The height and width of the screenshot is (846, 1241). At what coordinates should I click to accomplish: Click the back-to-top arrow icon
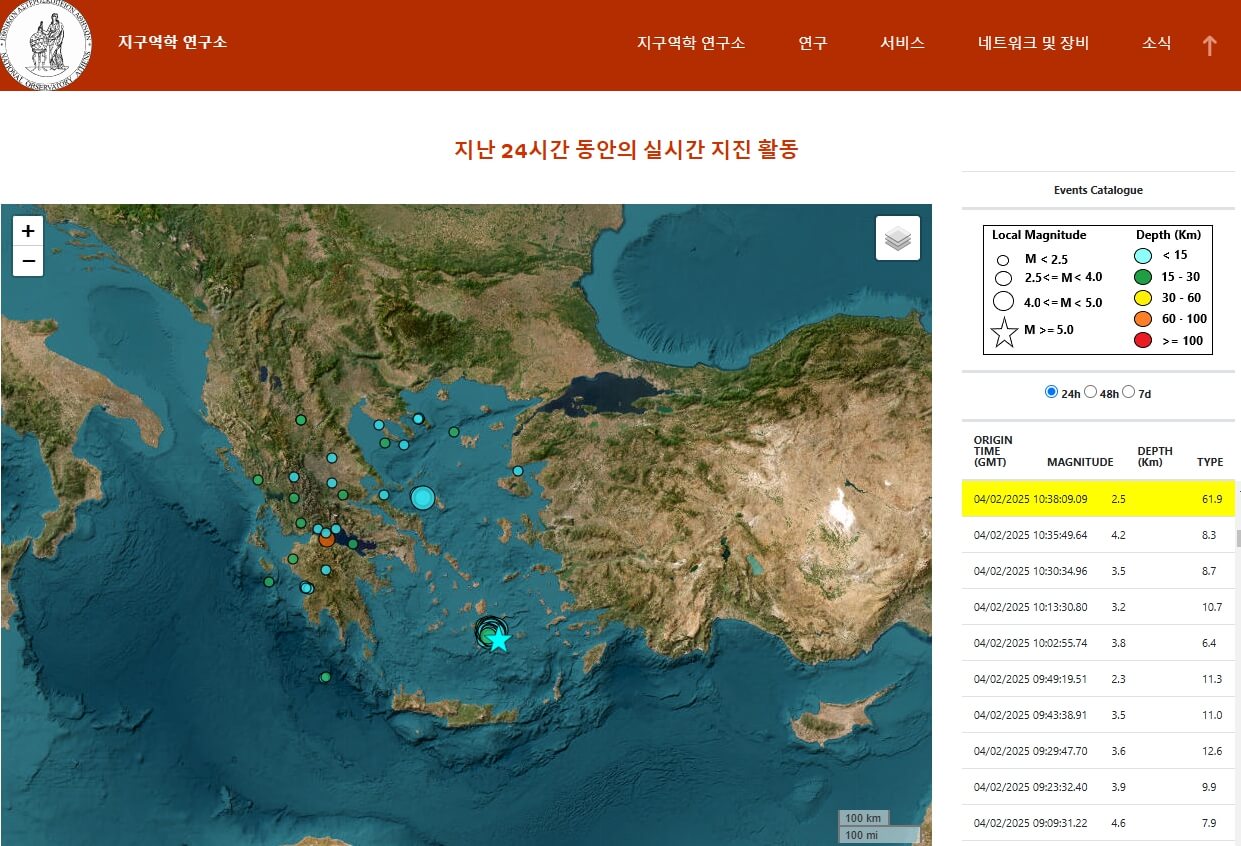coord(1209,45)
